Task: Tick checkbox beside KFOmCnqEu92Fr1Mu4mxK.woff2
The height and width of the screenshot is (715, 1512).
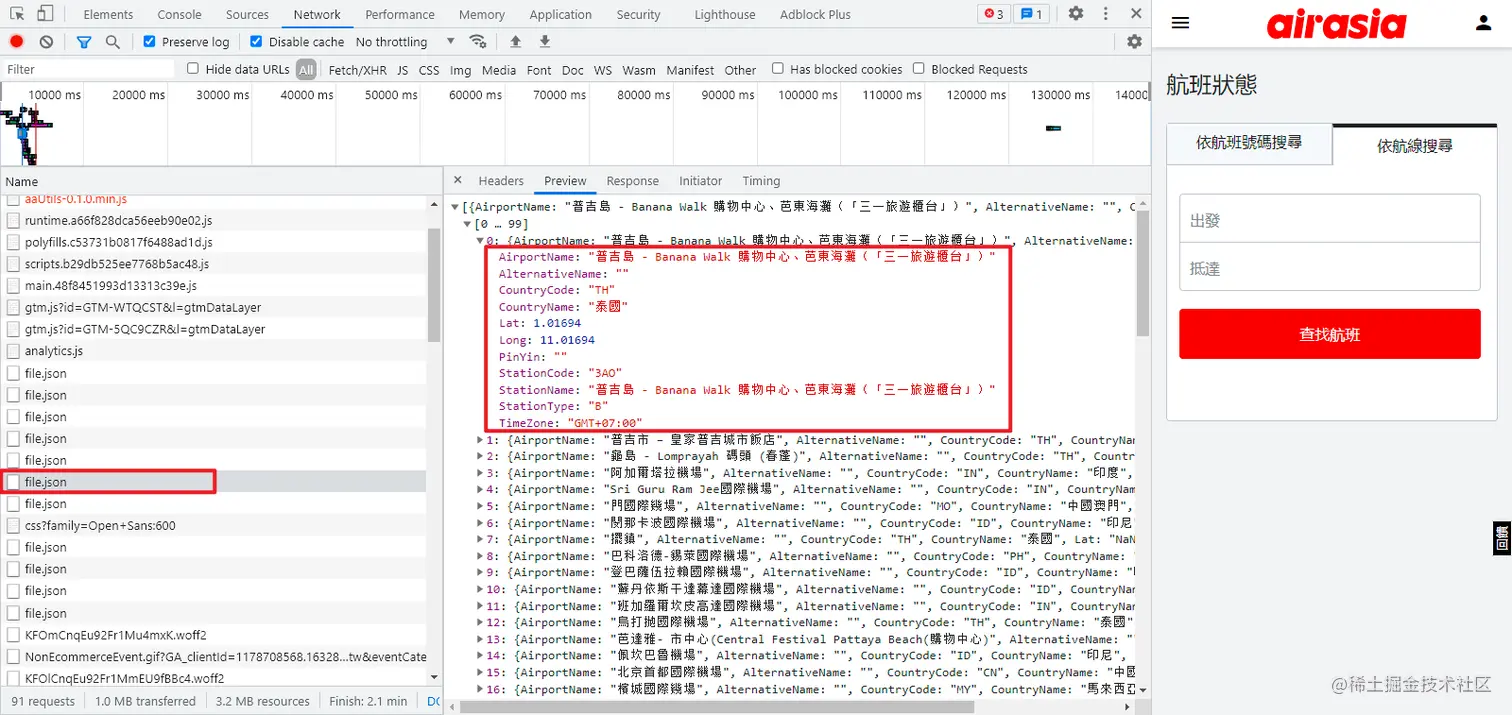Action: point(14,634)
